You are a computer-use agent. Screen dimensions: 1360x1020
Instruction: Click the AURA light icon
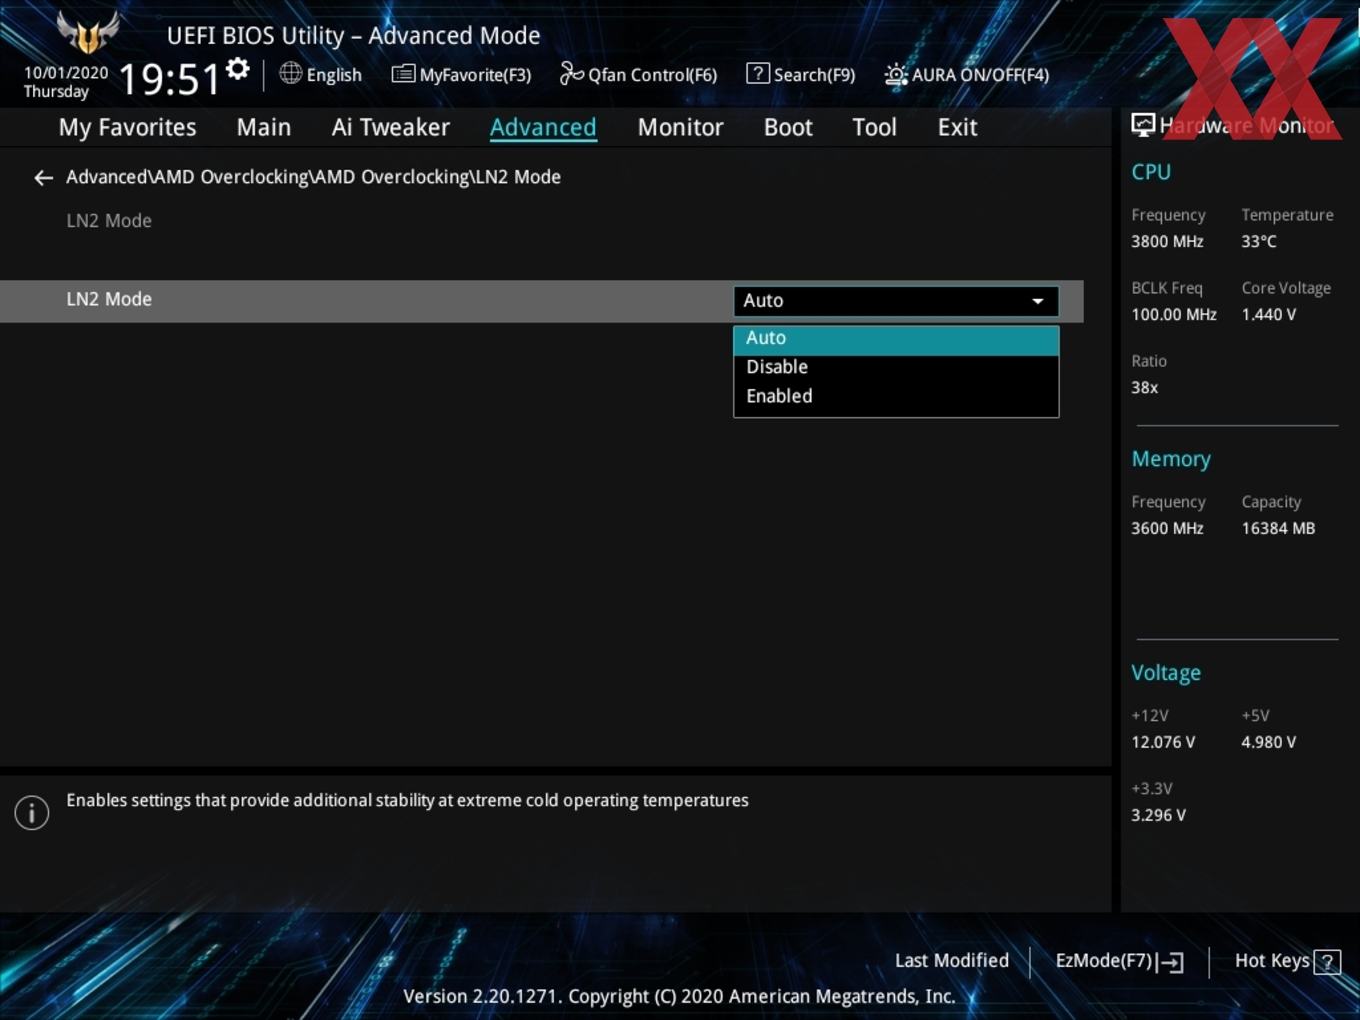896,75
